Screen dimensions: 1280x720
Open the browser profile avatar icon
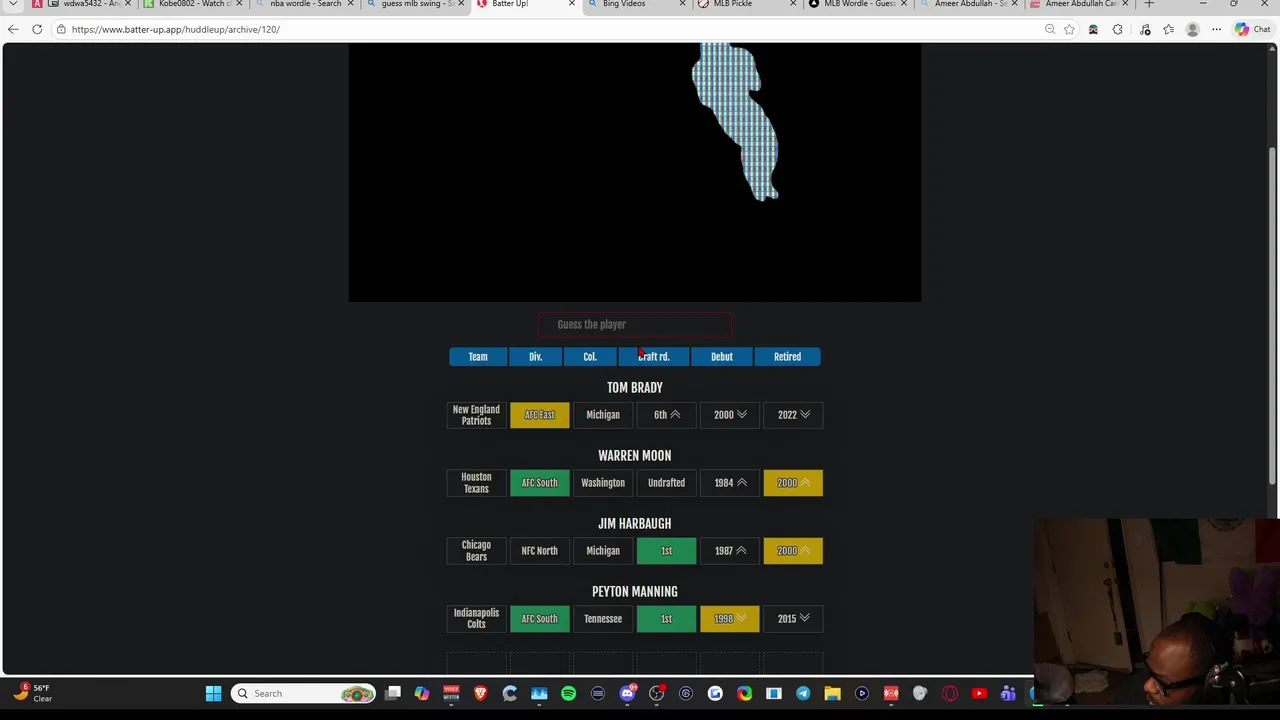tap(1192, 29)
